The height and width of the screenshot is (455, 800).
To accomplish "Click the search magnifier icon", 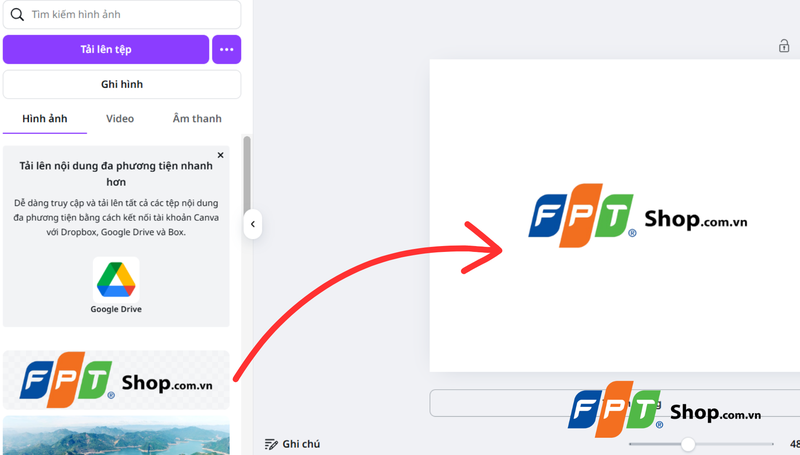I will 17,14.
